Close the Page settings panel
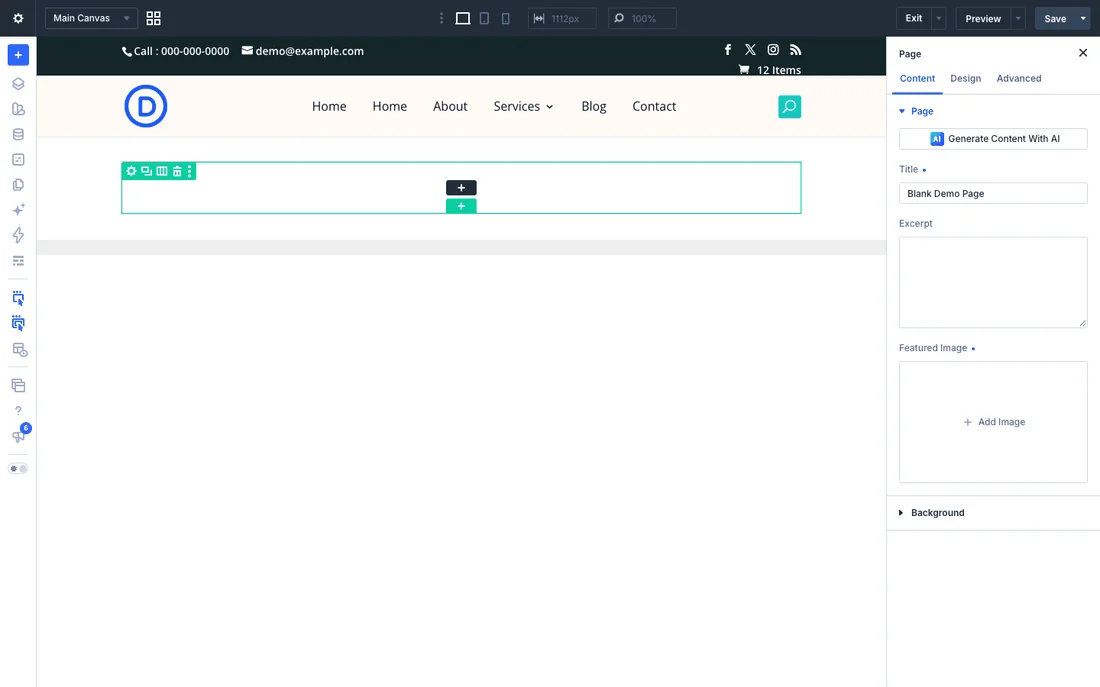 point(1082,53)
